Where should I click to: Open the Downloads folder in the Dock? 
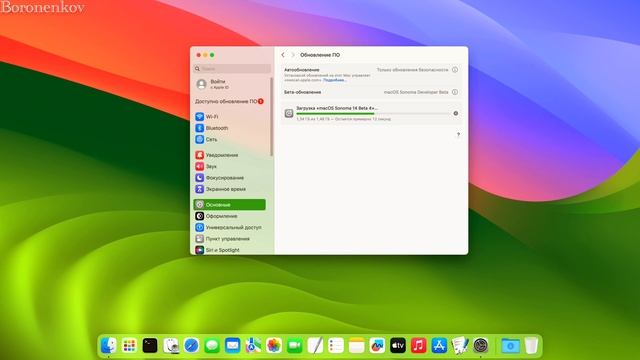click(x=510, y=346)
